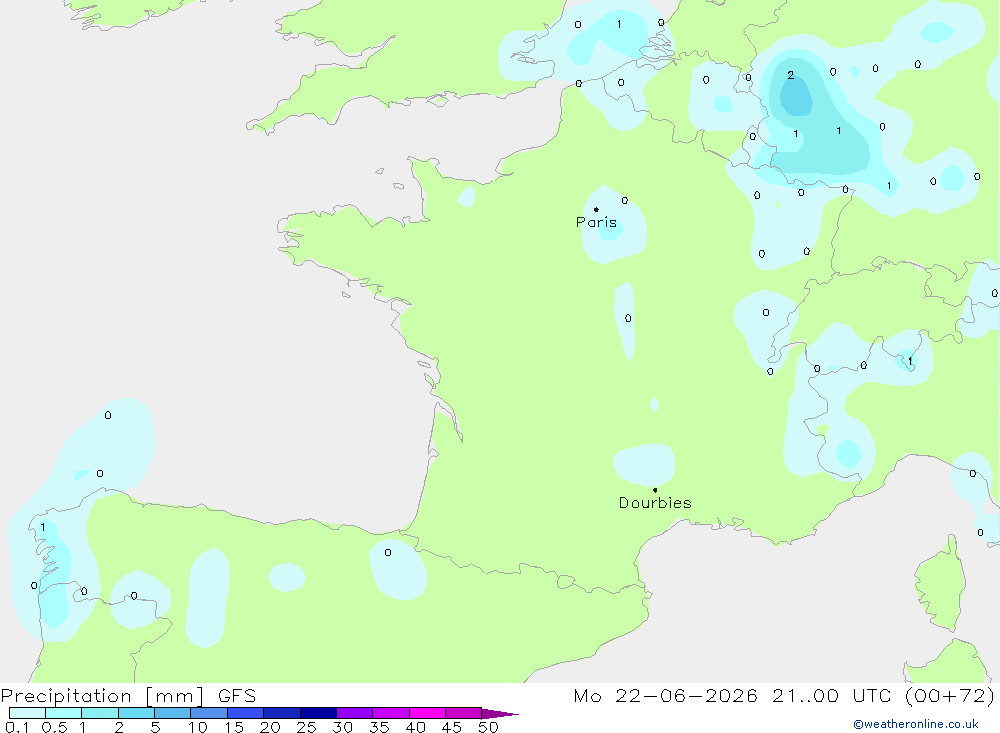Click the 30 mm purple legend swatch
The height and width of the screenshot is (733, 1000).
[x=354, y=713]
